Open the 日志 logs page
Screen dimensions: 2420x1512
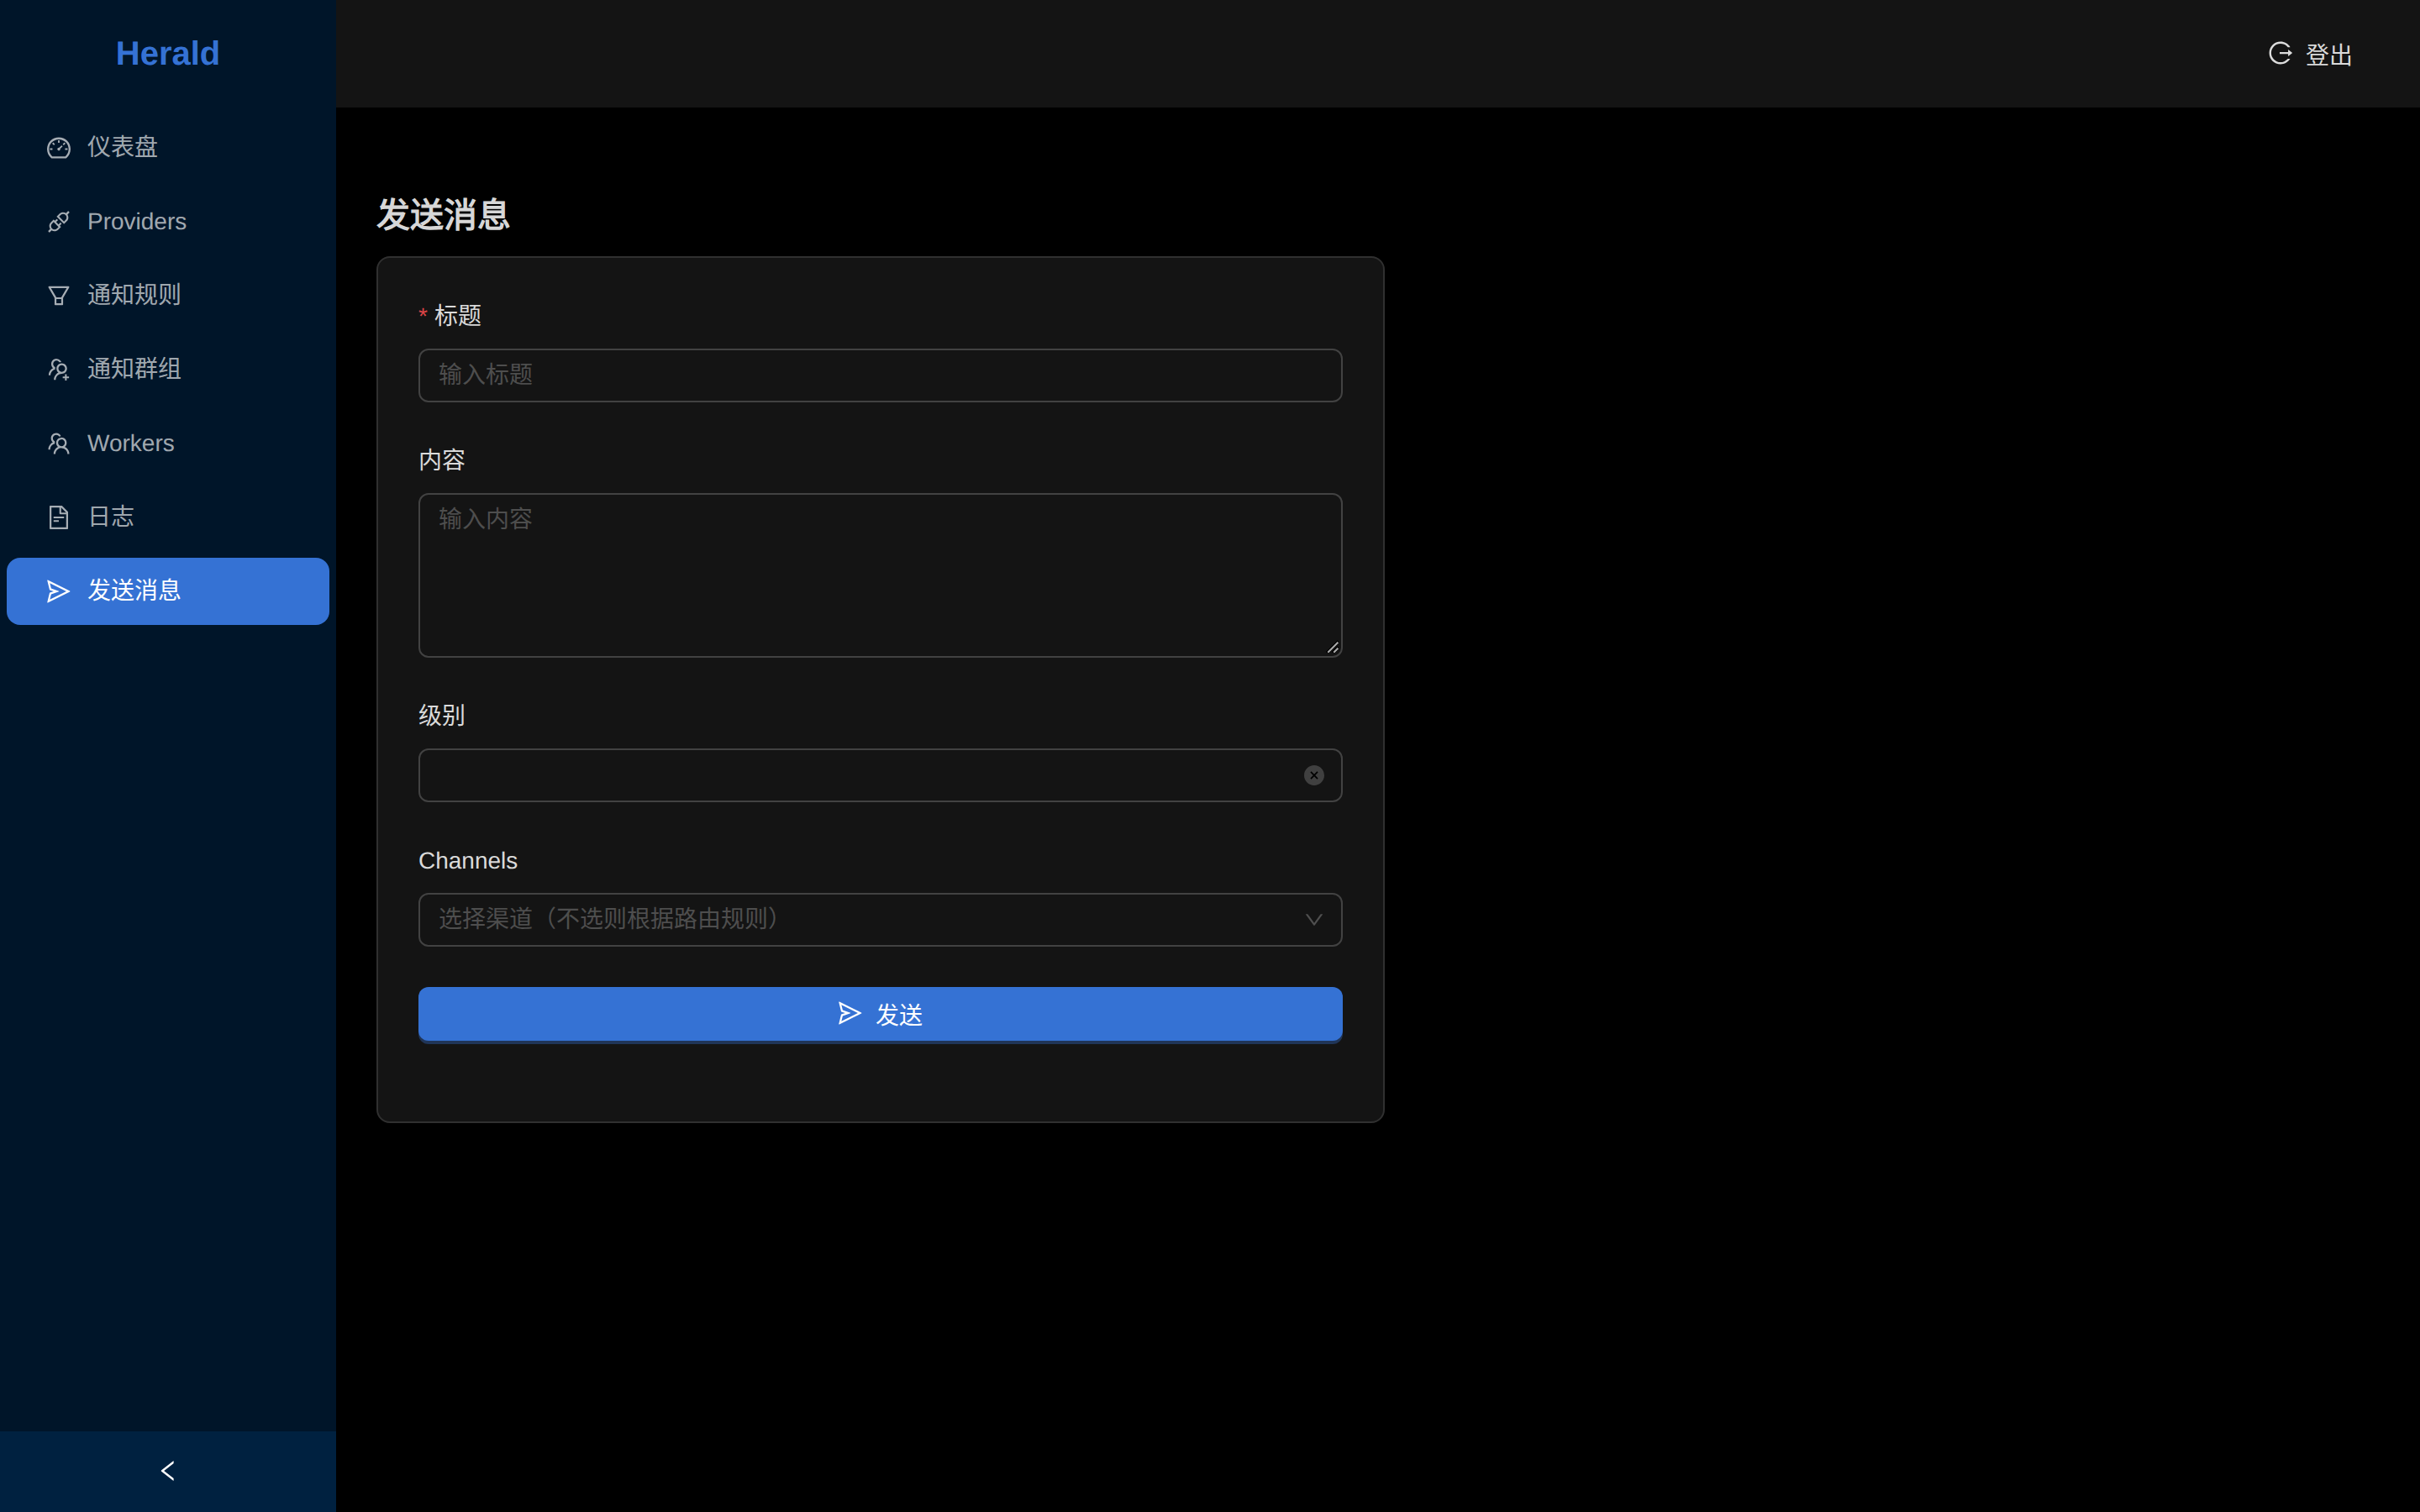(x=168, y=517)
